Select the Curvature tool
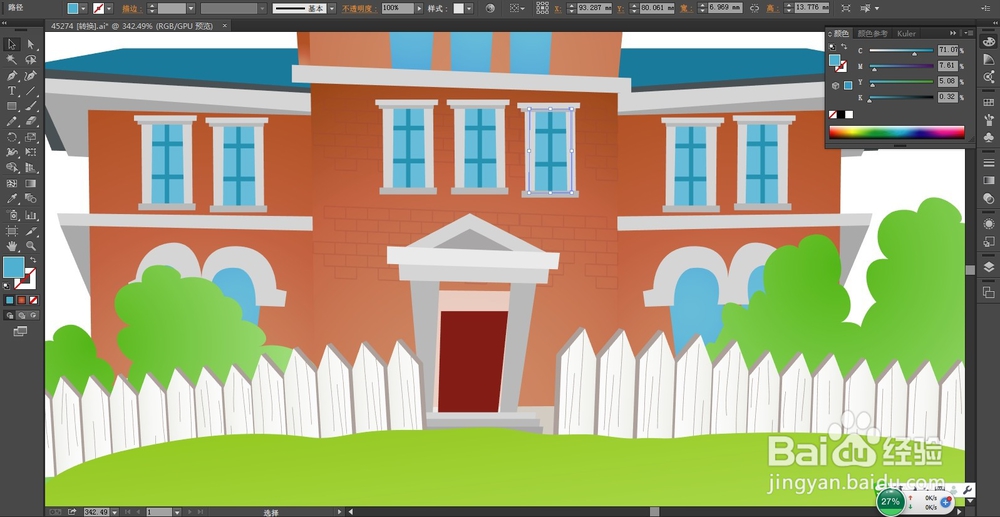 click(30, 75)
